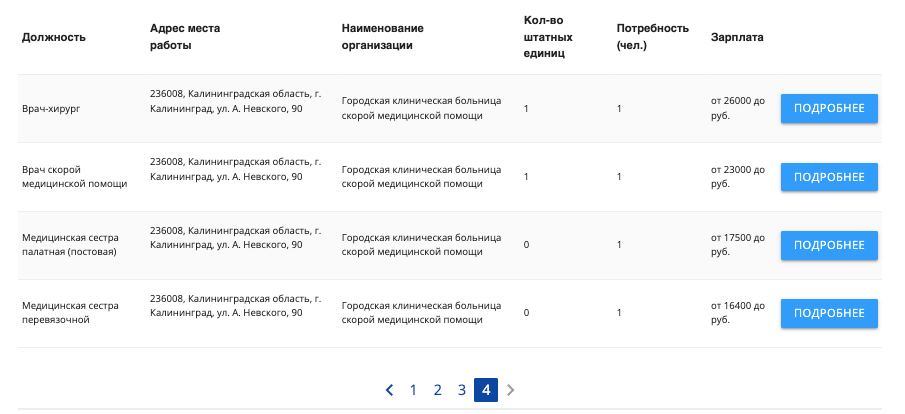Click ПОДРОБНЕЕ for Медицинская сестра палатная
Viewport: 905px width, 414px height.
(828, 245)
